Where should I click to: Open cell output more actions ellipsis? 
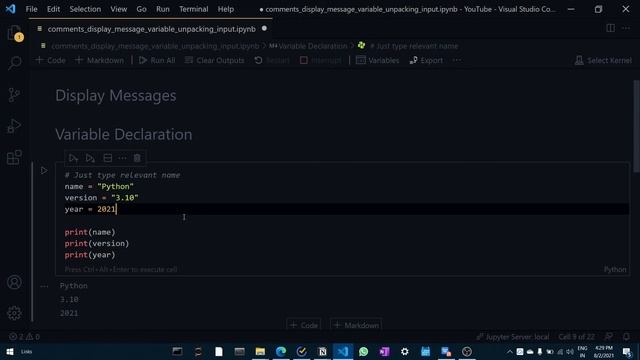tap(44, 286)
